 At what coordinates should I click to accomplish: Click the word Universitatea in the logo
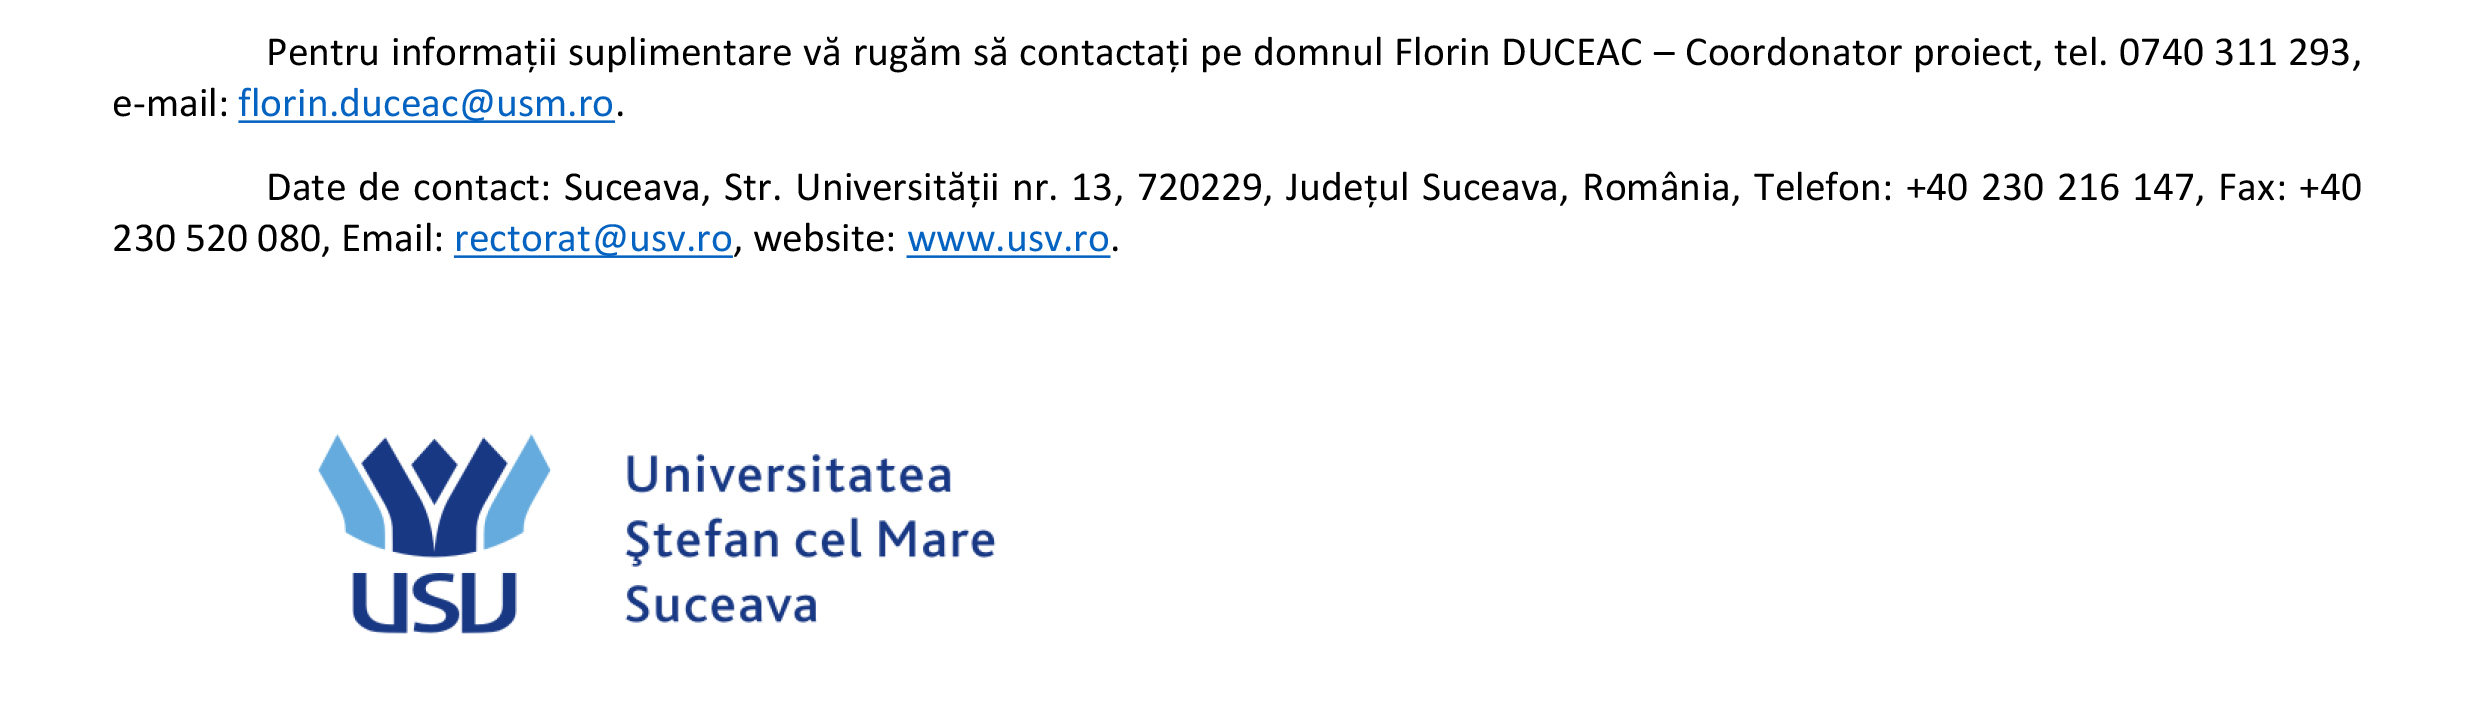click(789, 475)
